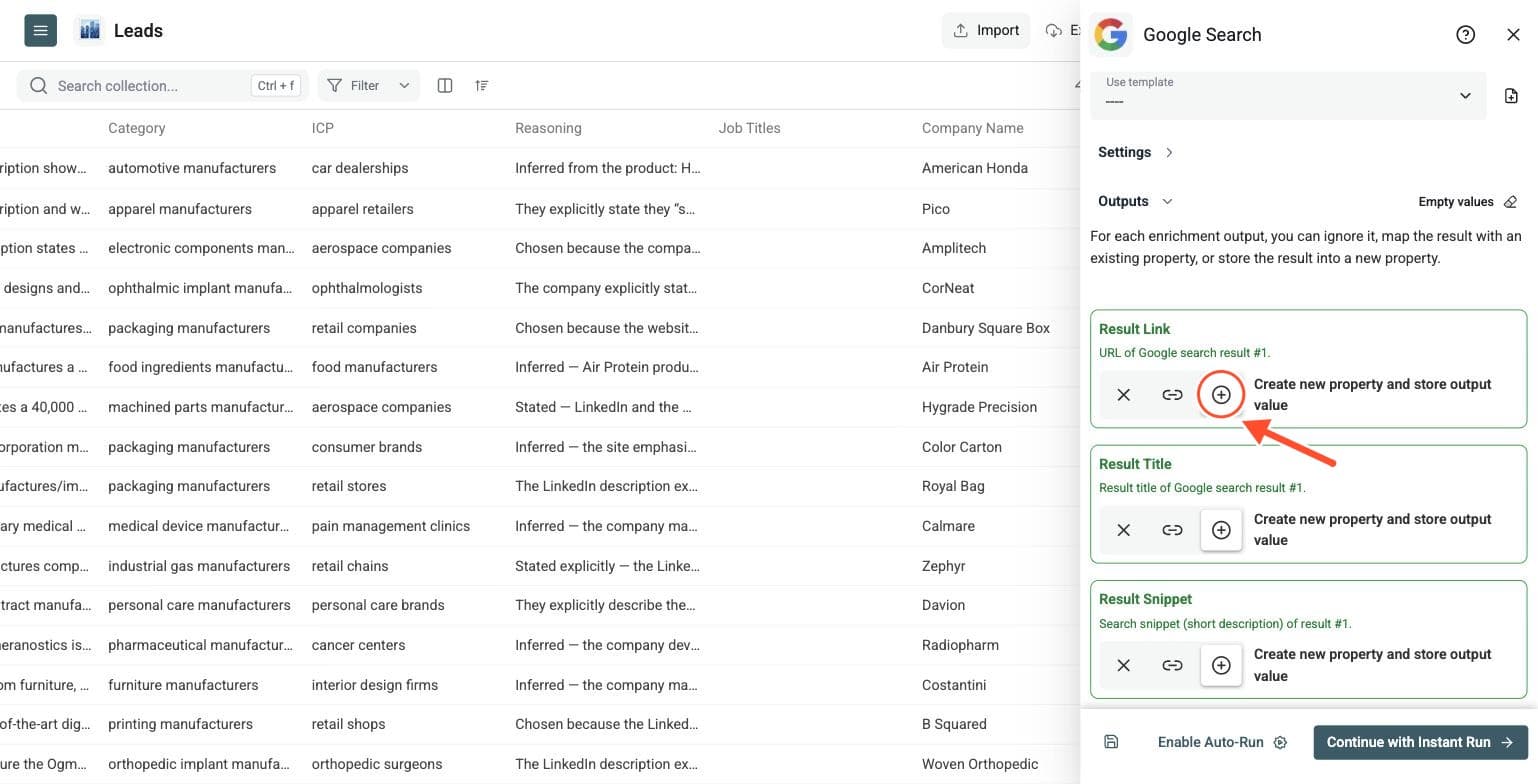Open the Use template dropdown
The width and height of the screenshot is (1538, 784).
click(x=1288, y=95)
